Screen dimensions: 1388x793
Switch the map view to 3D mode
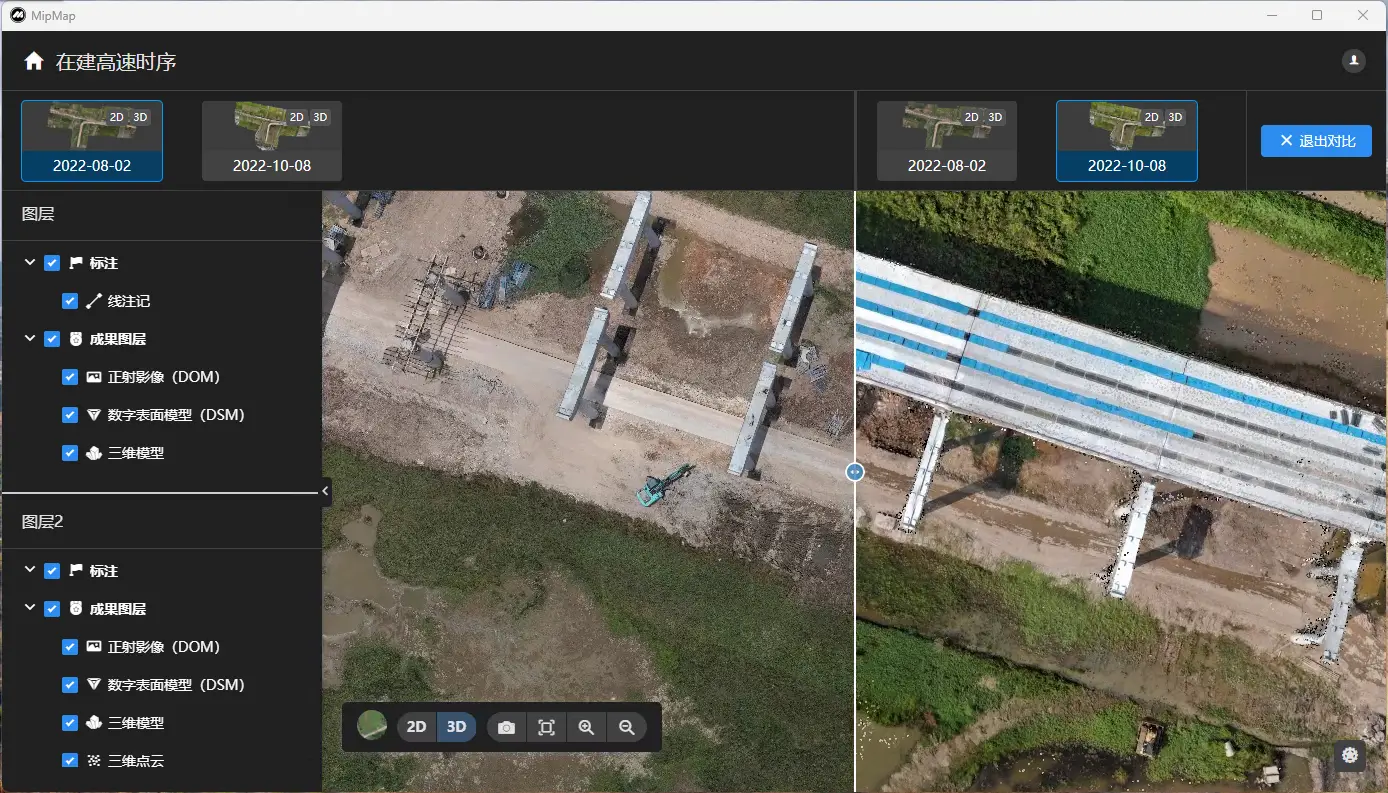[457, 727]
